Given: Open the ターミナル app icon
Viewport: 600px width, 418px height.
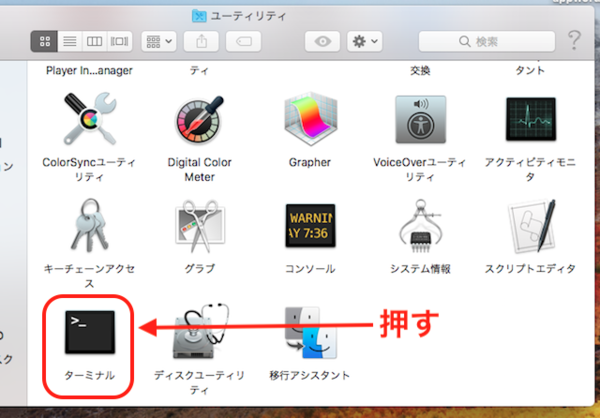Looking at the screenshot, I should pos(90,332).
